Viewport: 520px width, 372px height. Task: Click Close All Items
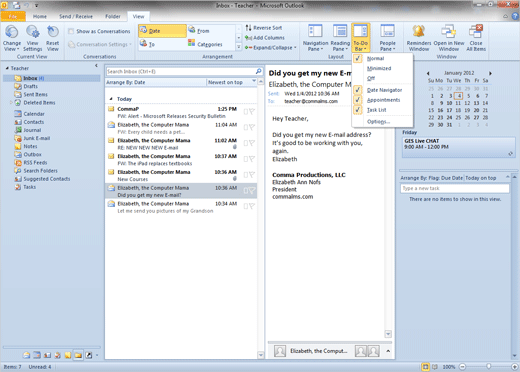tap(476, 38)
